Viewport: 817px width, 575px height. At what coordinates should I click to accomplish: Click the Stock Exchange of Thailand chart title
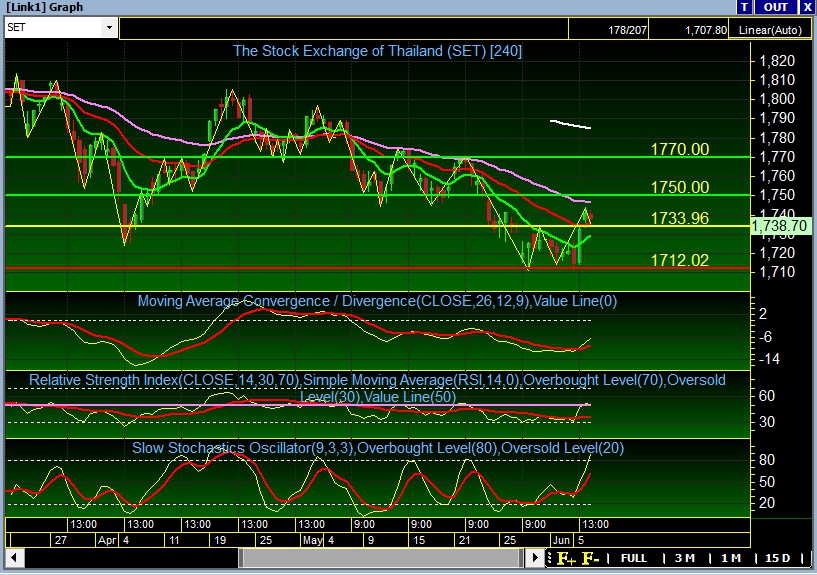(x=377, y=51)
